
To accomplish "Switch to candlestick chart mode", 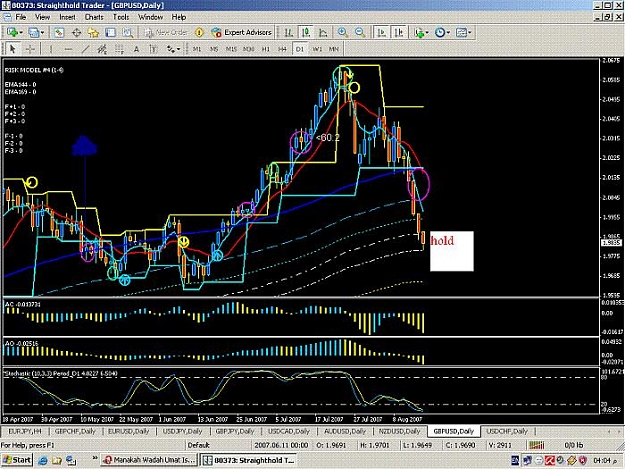I will (306, 33).
